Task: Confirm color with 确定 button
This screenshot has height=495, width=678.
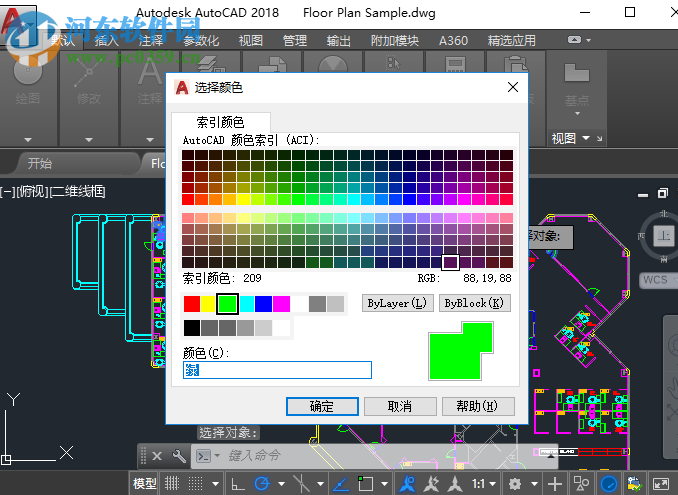Action: 322,406
